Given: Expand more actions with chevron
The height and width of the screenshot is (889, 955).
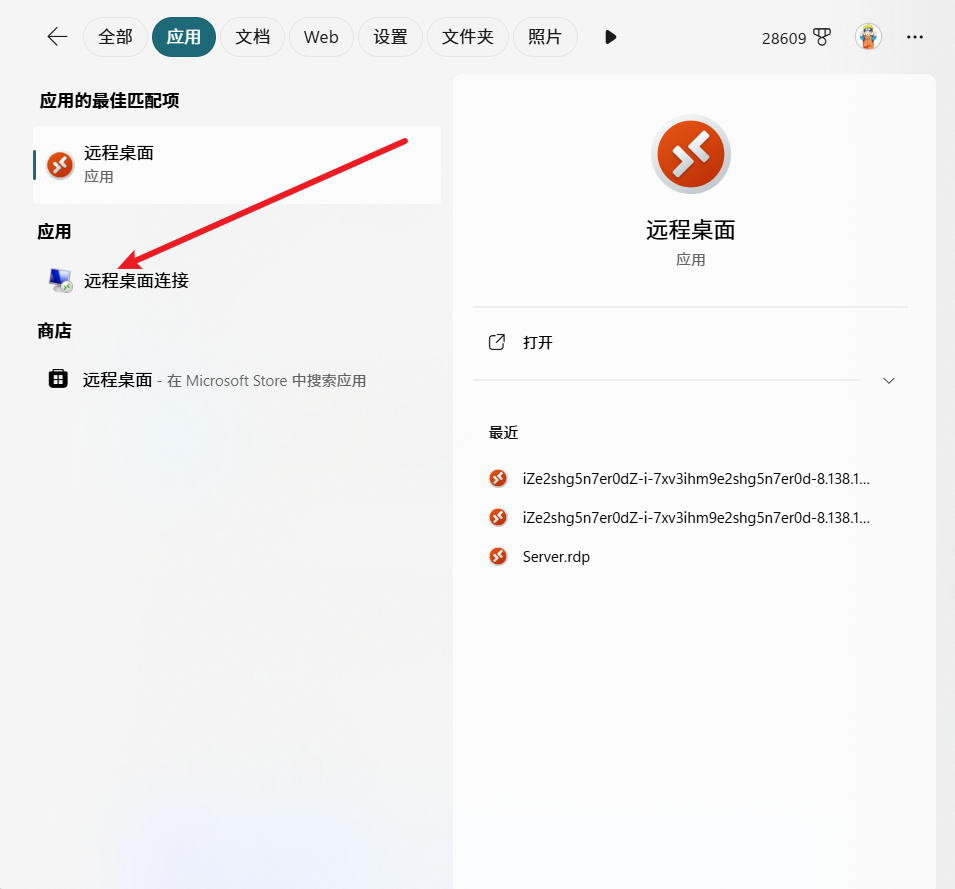Looking at the screenshot, I should pyautogui.click(x=889, y=381).
